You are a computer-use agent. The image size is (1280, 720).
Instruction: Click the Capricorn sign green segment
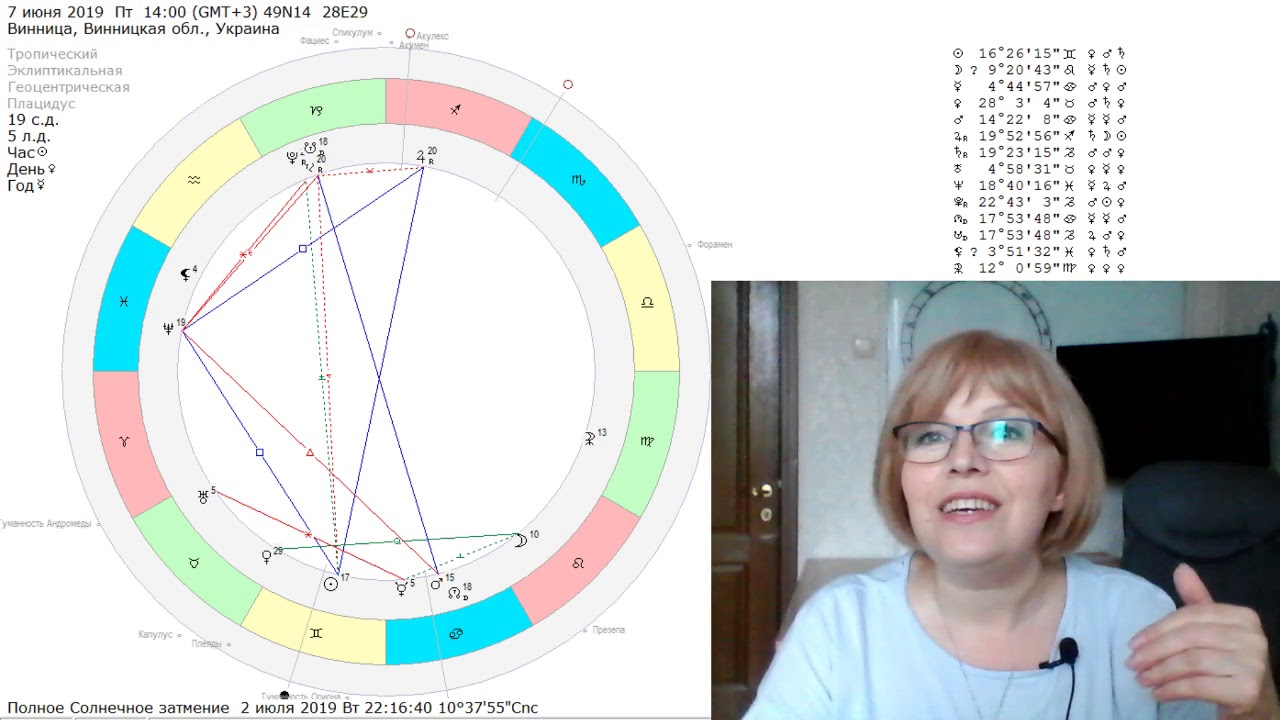(x=316, y=111)
